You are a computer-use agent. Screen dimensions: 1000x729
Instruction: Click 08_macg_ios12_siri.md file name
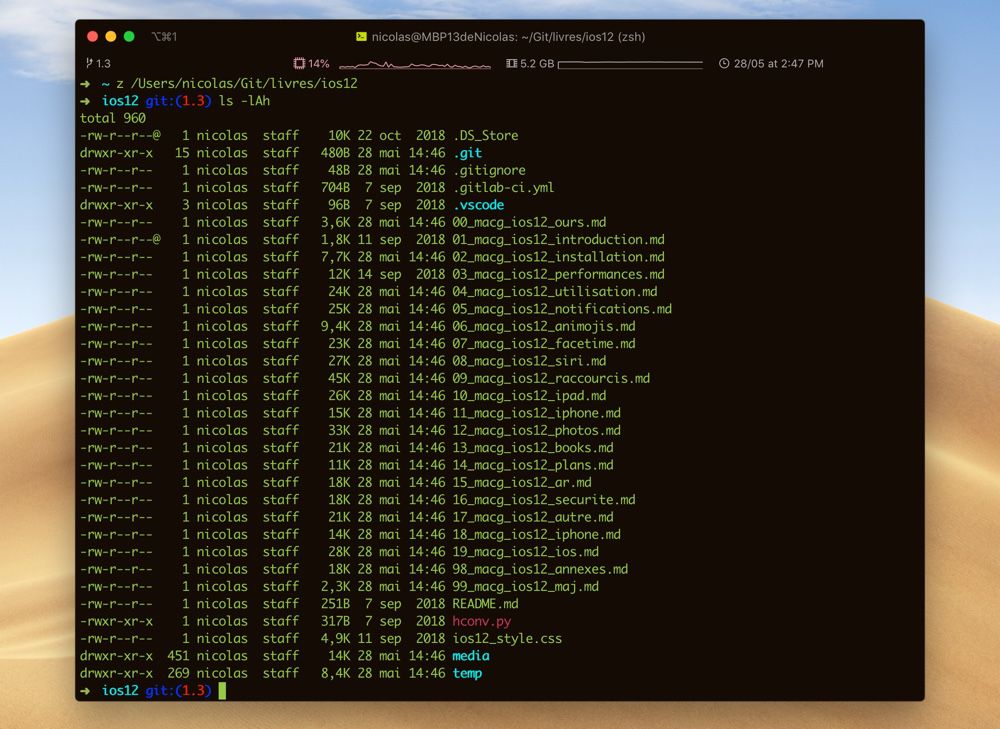click(x=529, y=360)
